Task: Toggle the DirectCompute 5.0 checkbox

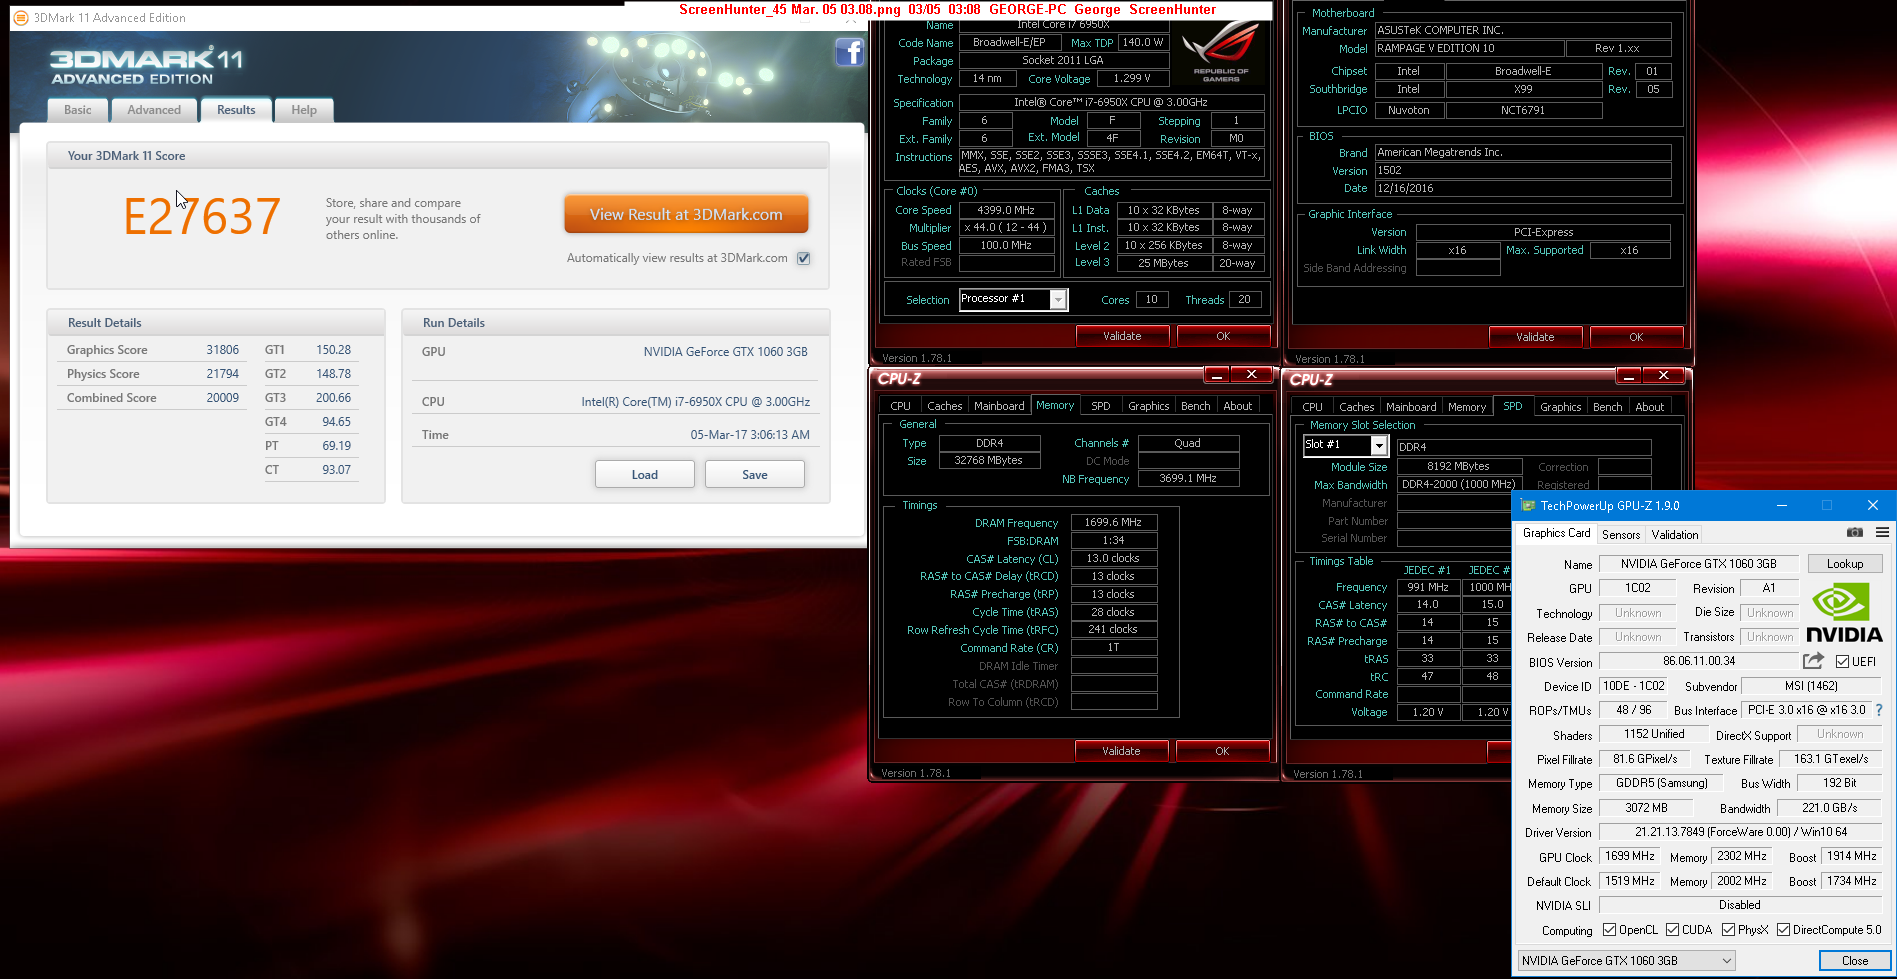Action: 1783,929
